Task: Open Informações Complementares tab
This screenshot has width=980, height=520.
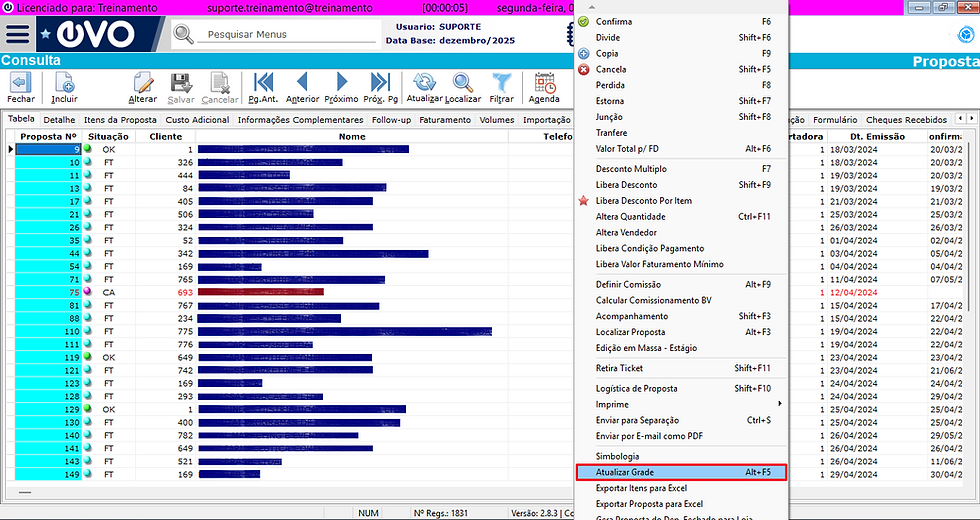Action: (x=301, y=119)
